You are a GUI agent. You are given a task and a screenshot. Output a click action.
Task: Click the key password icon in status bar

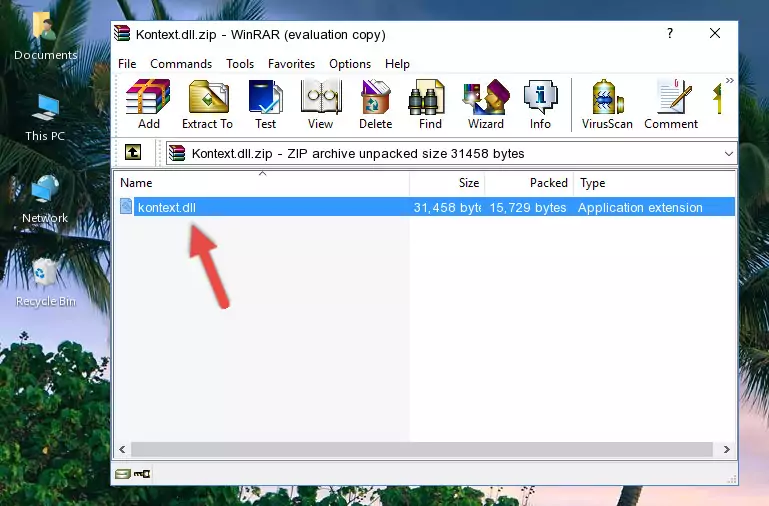click(x=142, y=474)
